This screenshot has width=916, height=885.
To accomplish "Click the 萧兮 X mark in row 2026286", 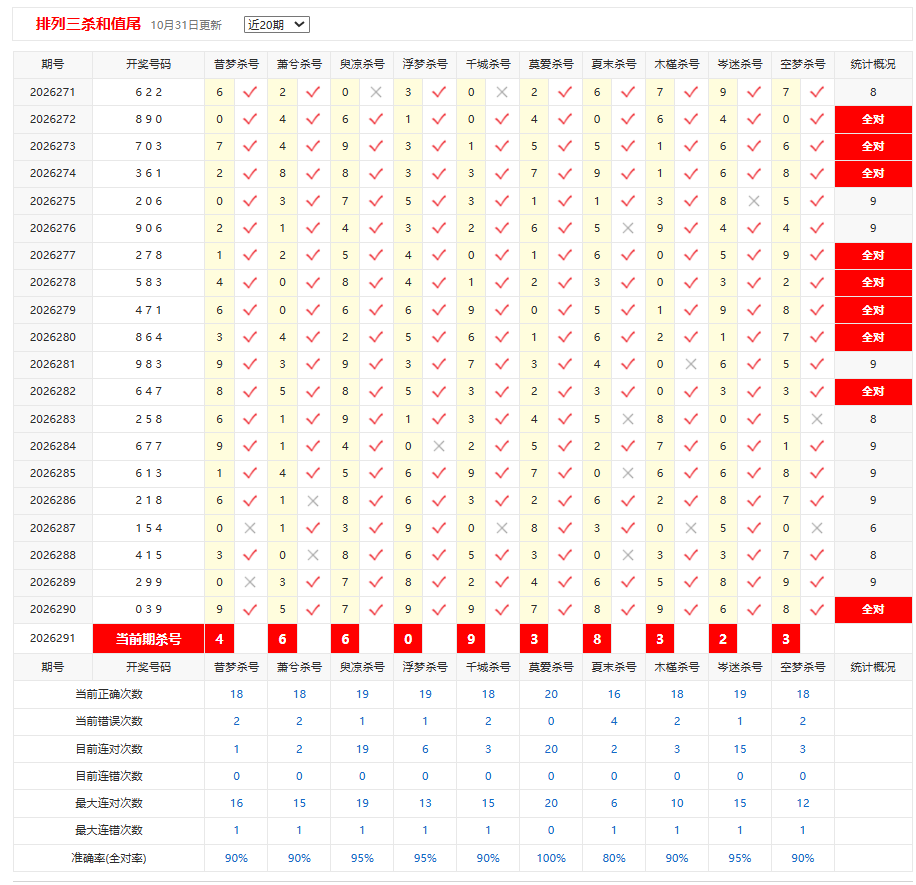I will click(313, 501).
